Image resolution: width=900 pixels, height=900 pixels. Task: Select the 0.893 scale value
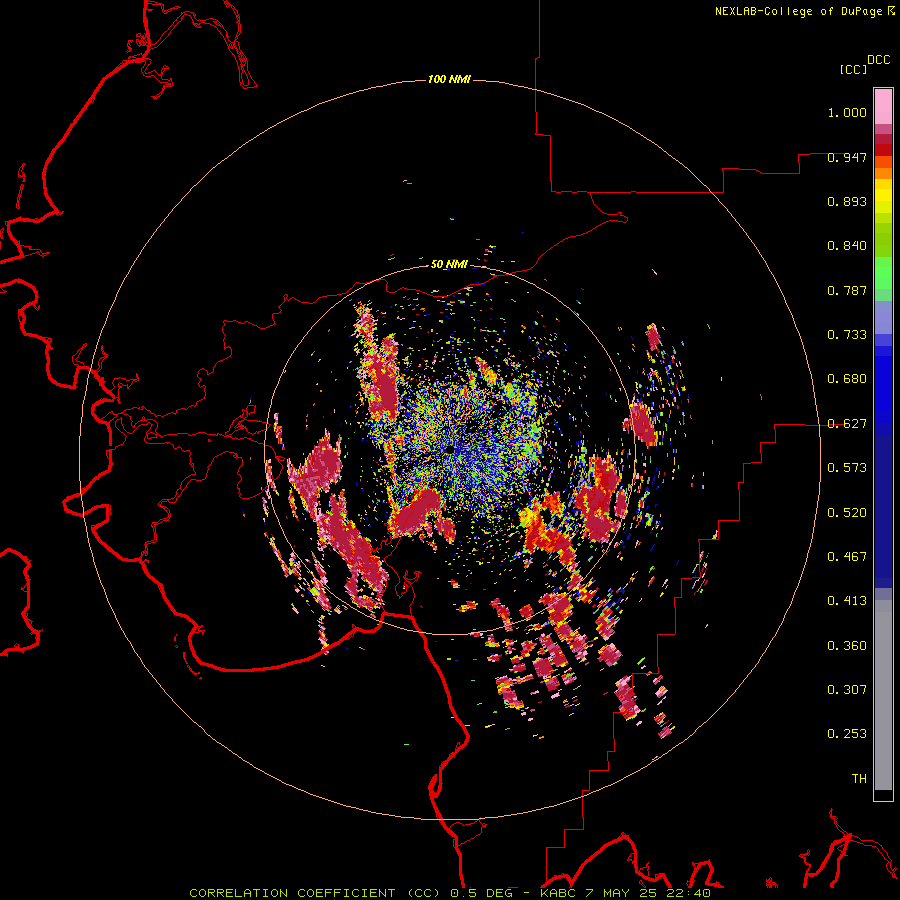pyautogui.click(x=847, y=201)
